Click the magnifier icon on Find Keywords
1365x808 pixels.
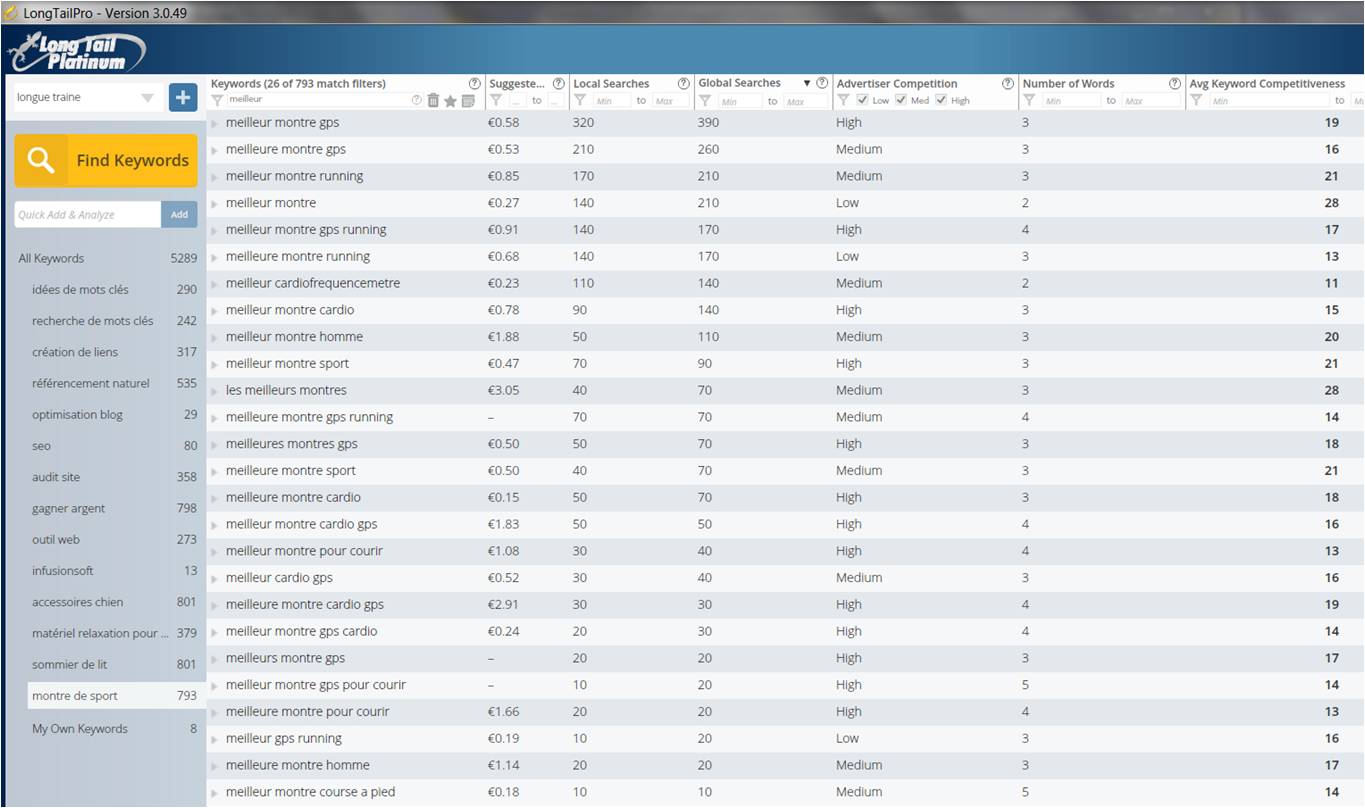41,160
